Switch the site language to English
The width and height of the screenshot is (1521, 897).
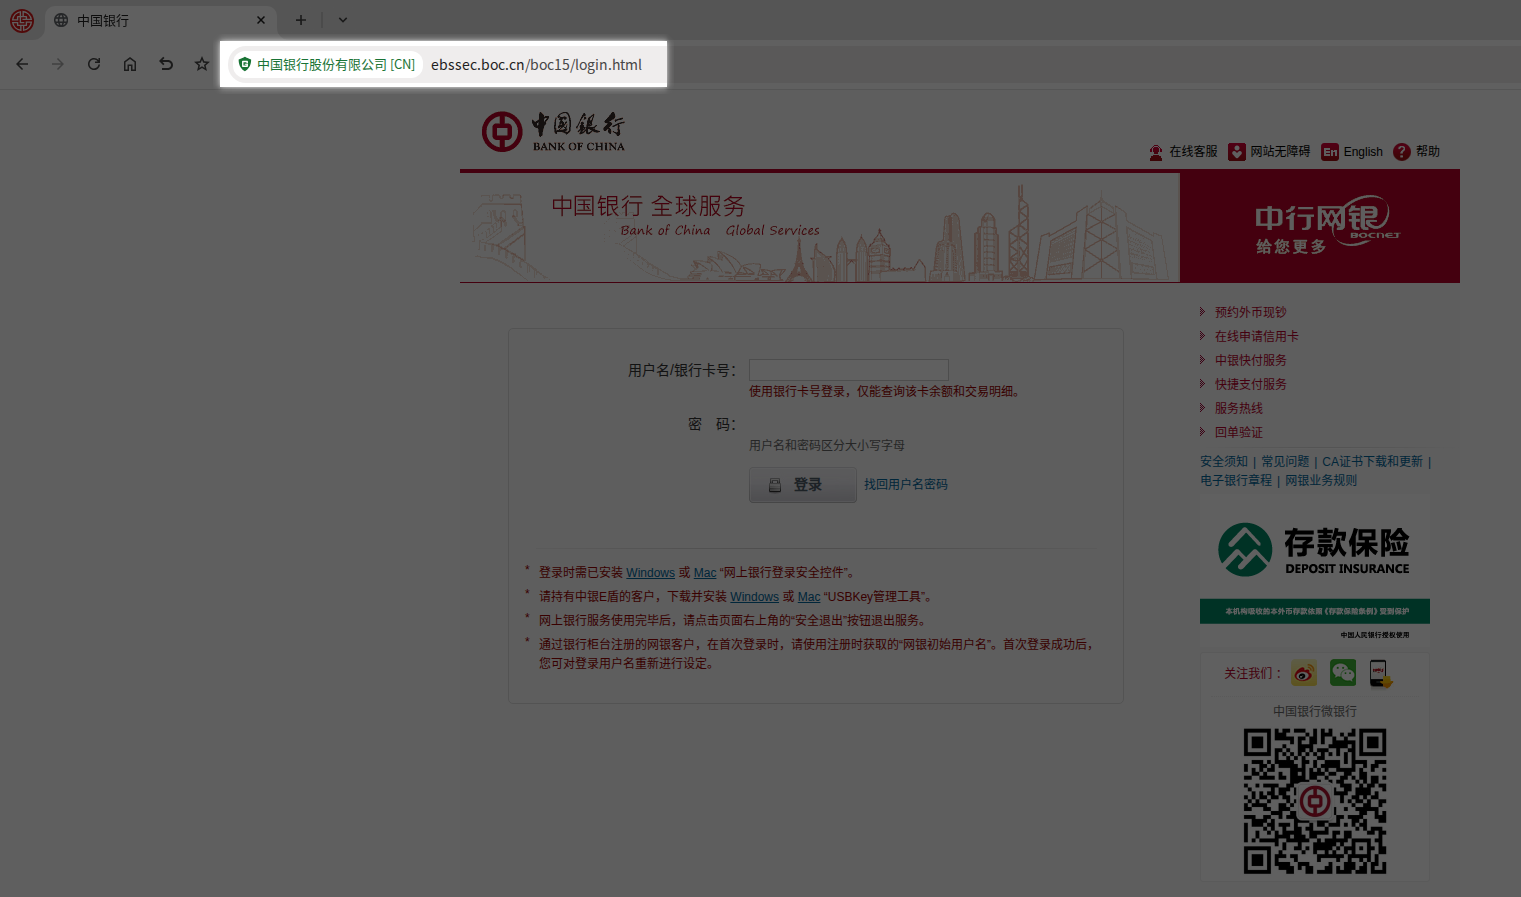pyautogui.click(x=1352, y=152)
